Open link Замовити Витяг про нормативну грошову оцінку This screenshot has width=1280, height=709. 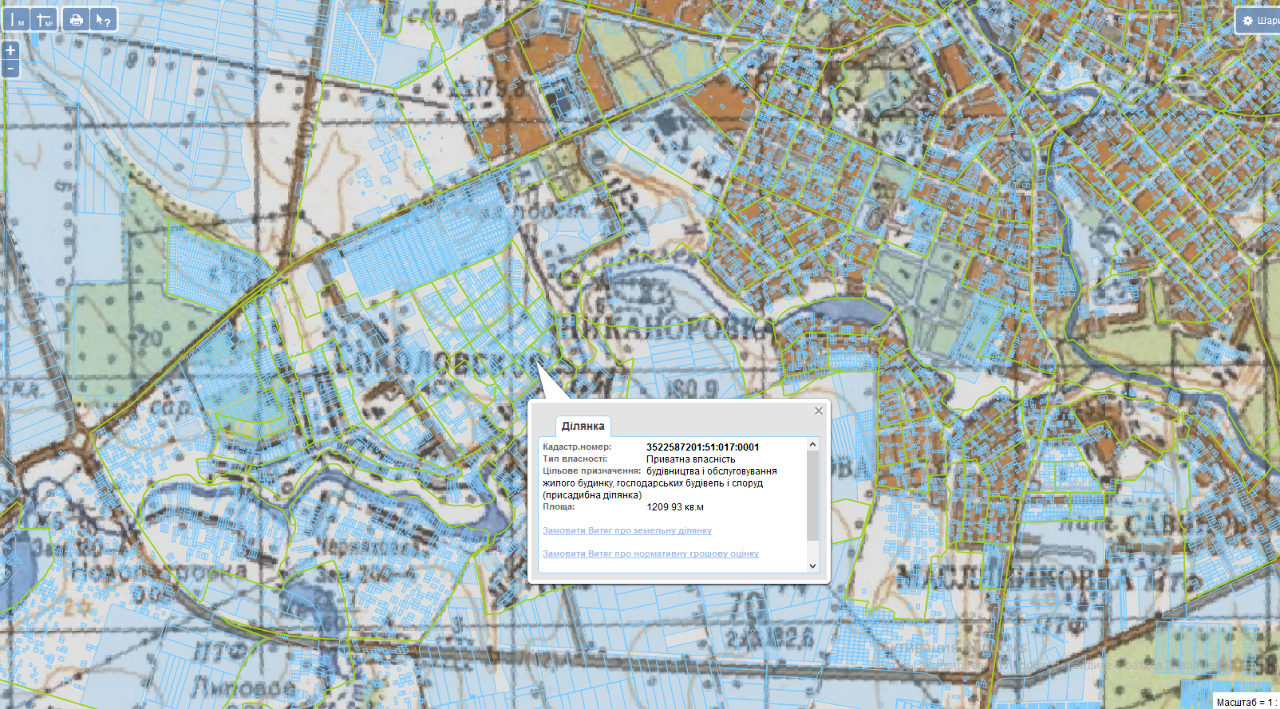point(650,553)
